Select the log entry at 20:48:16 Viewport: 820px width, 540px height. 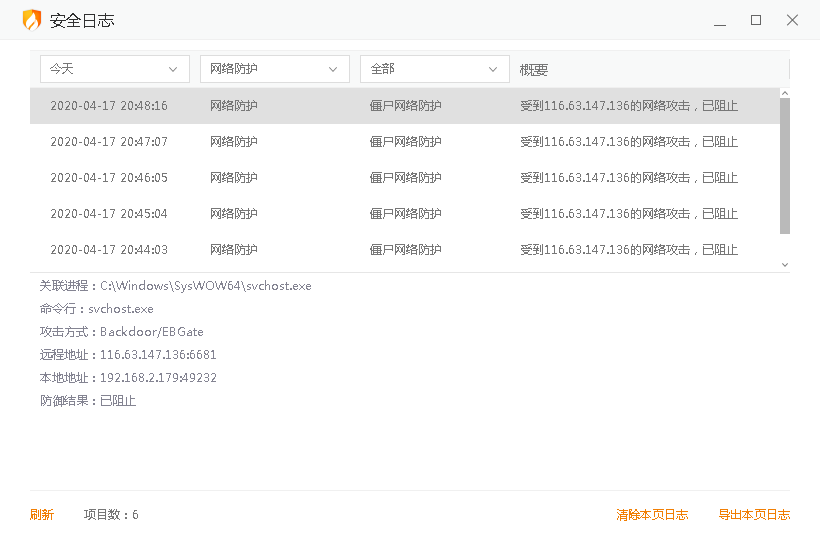click(x=400, y=106)
